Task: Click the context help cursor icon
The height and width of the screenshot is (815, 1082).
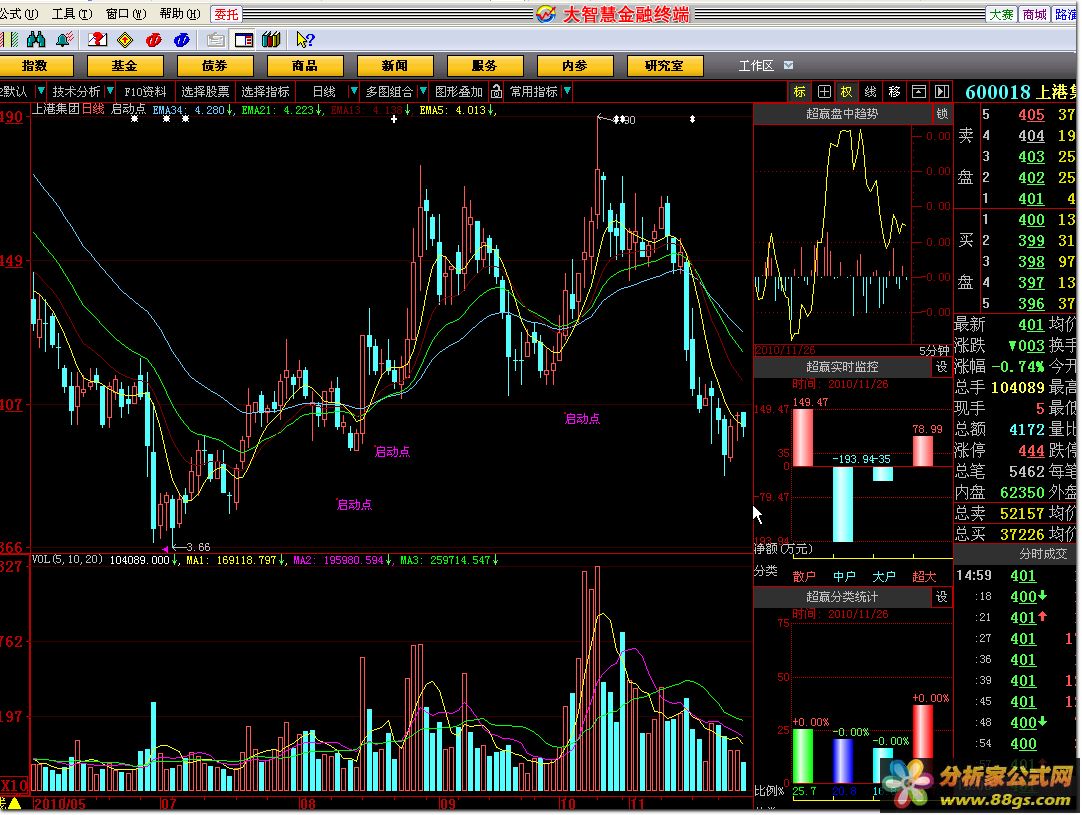Action: click(x=305, y=39)
